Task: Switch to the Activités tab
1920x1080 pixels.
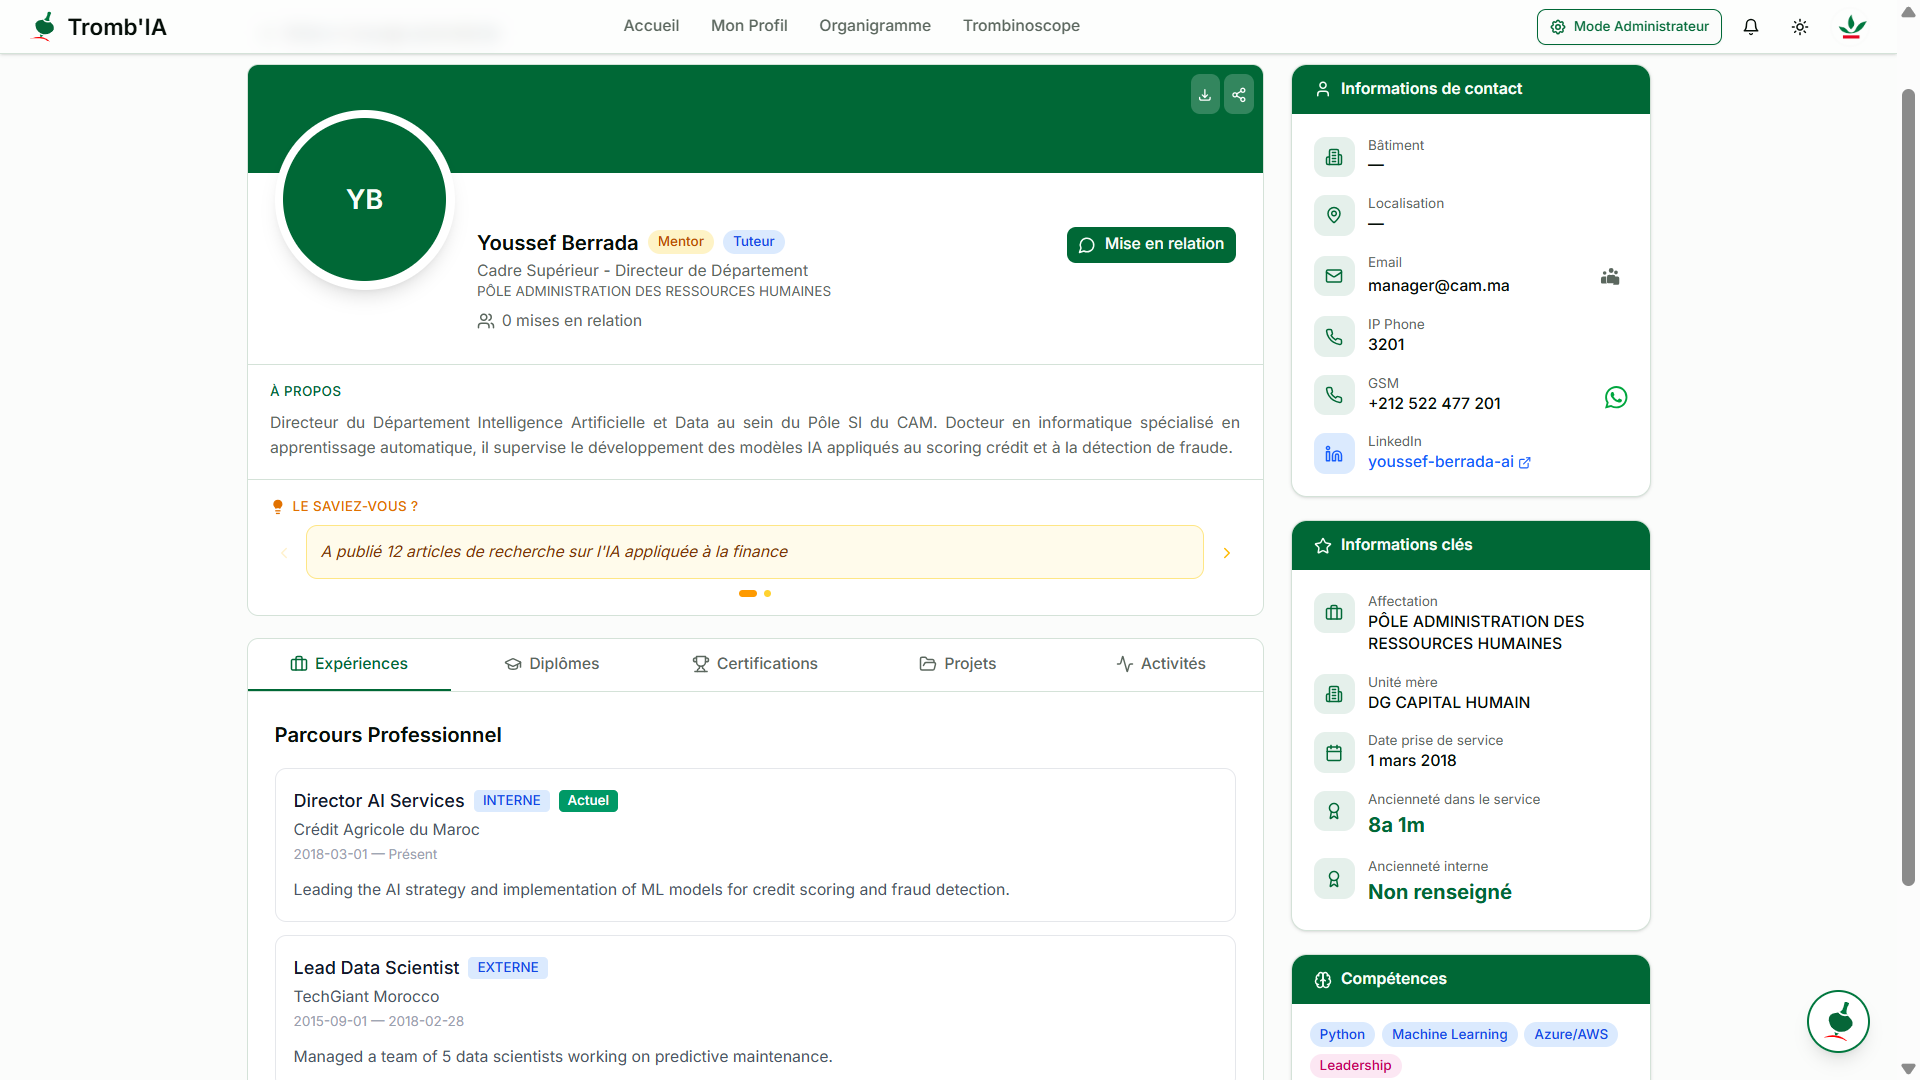Action: (x=1161, y=664)
